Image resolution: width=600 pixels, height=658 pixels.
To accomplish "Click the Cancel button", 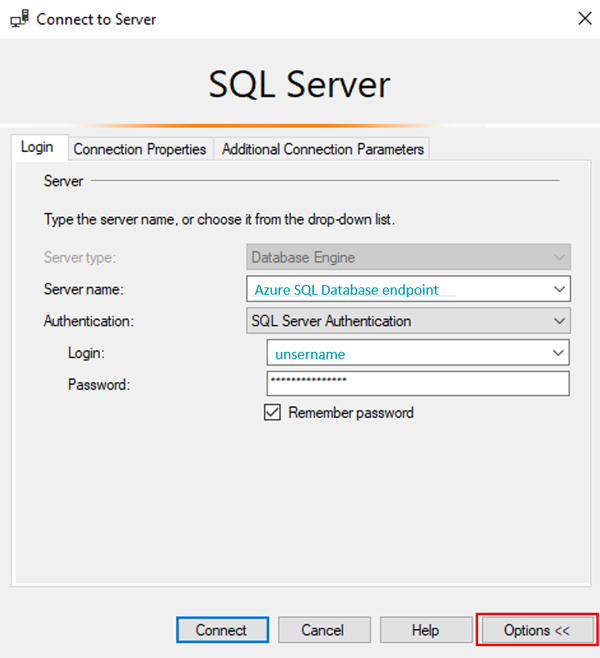I will [324, 629].
